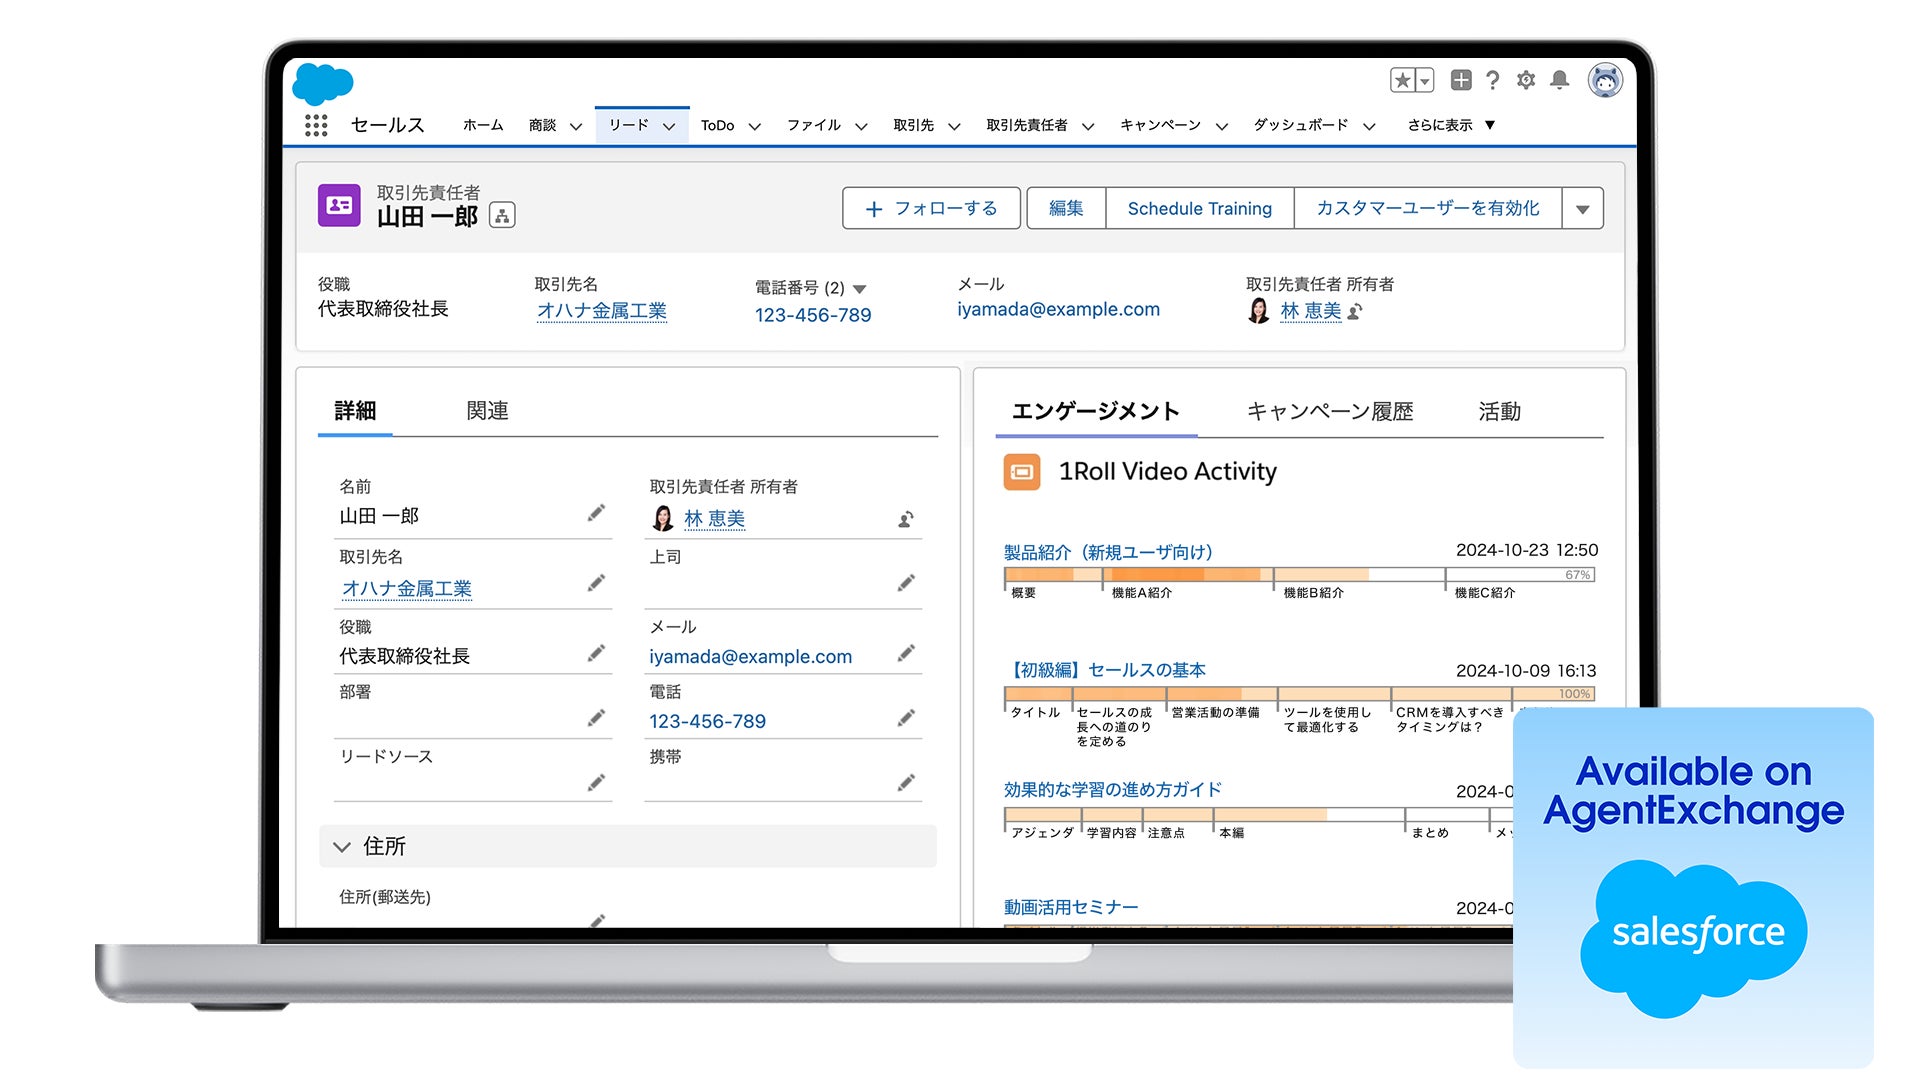The height and width of the screenshot is (1080, 1920).
Task: Select the 詳細 tab
Action: (x=355, y=411)
